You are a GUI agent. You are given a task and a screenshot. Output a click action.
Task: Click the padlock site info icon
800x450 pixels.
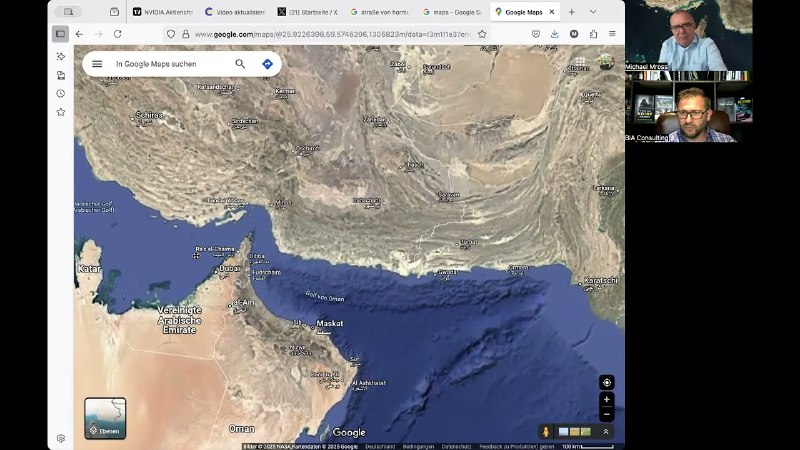pos(186,34)
